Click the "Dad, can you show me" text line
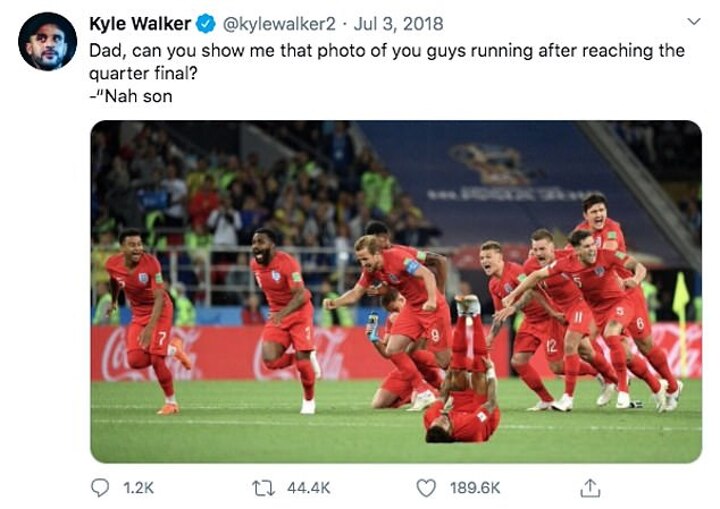The image size is (720, 509). click(387, 50)
